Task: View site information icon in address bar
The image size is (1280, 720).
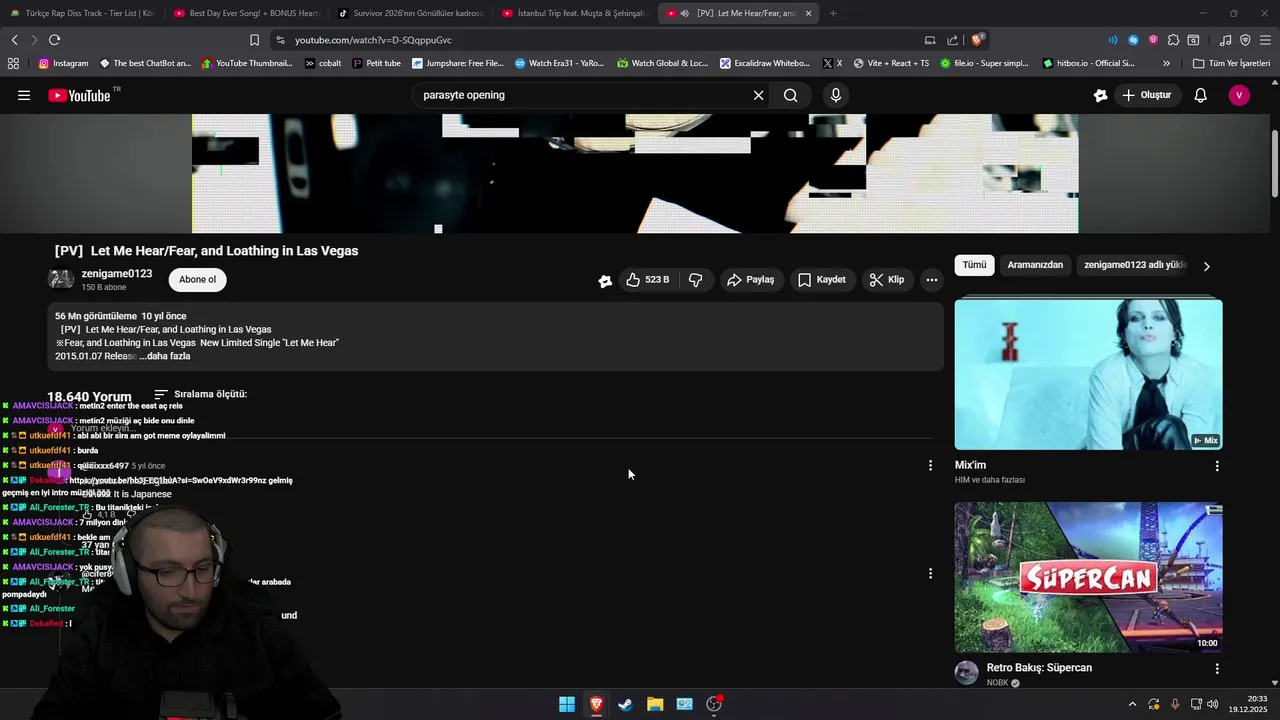Action: [280, 40]
